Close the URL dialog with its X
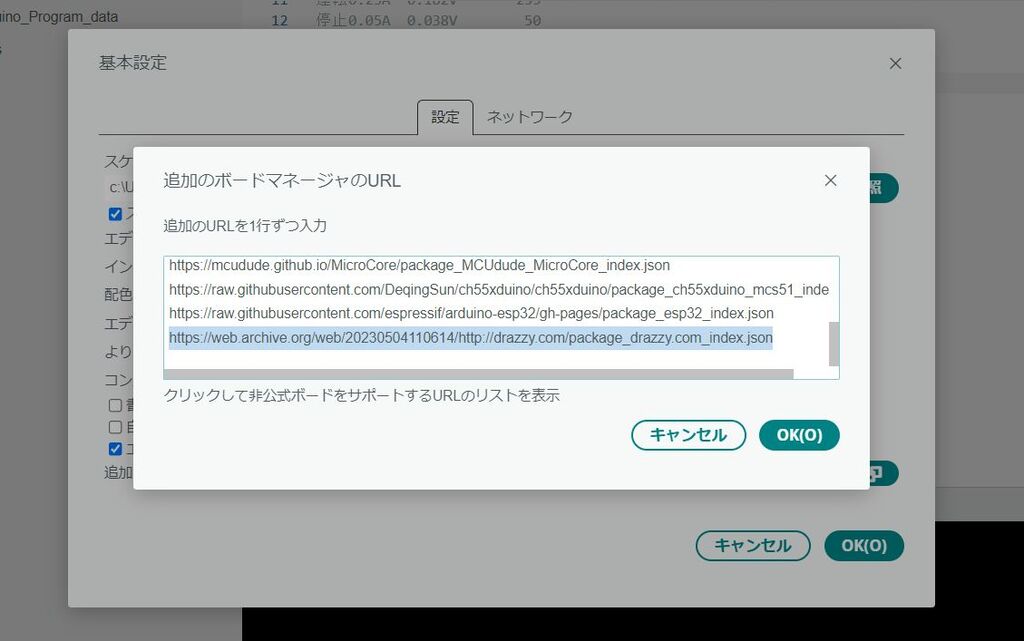The width and height of the screenshot is (1024, 641). coord(830,181)
